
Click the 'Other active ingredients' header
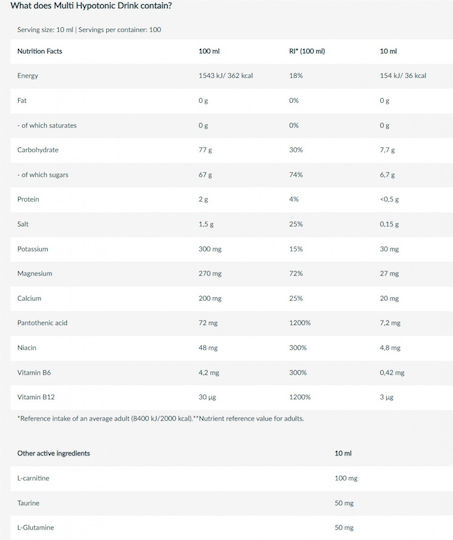[x=53, y=454]
